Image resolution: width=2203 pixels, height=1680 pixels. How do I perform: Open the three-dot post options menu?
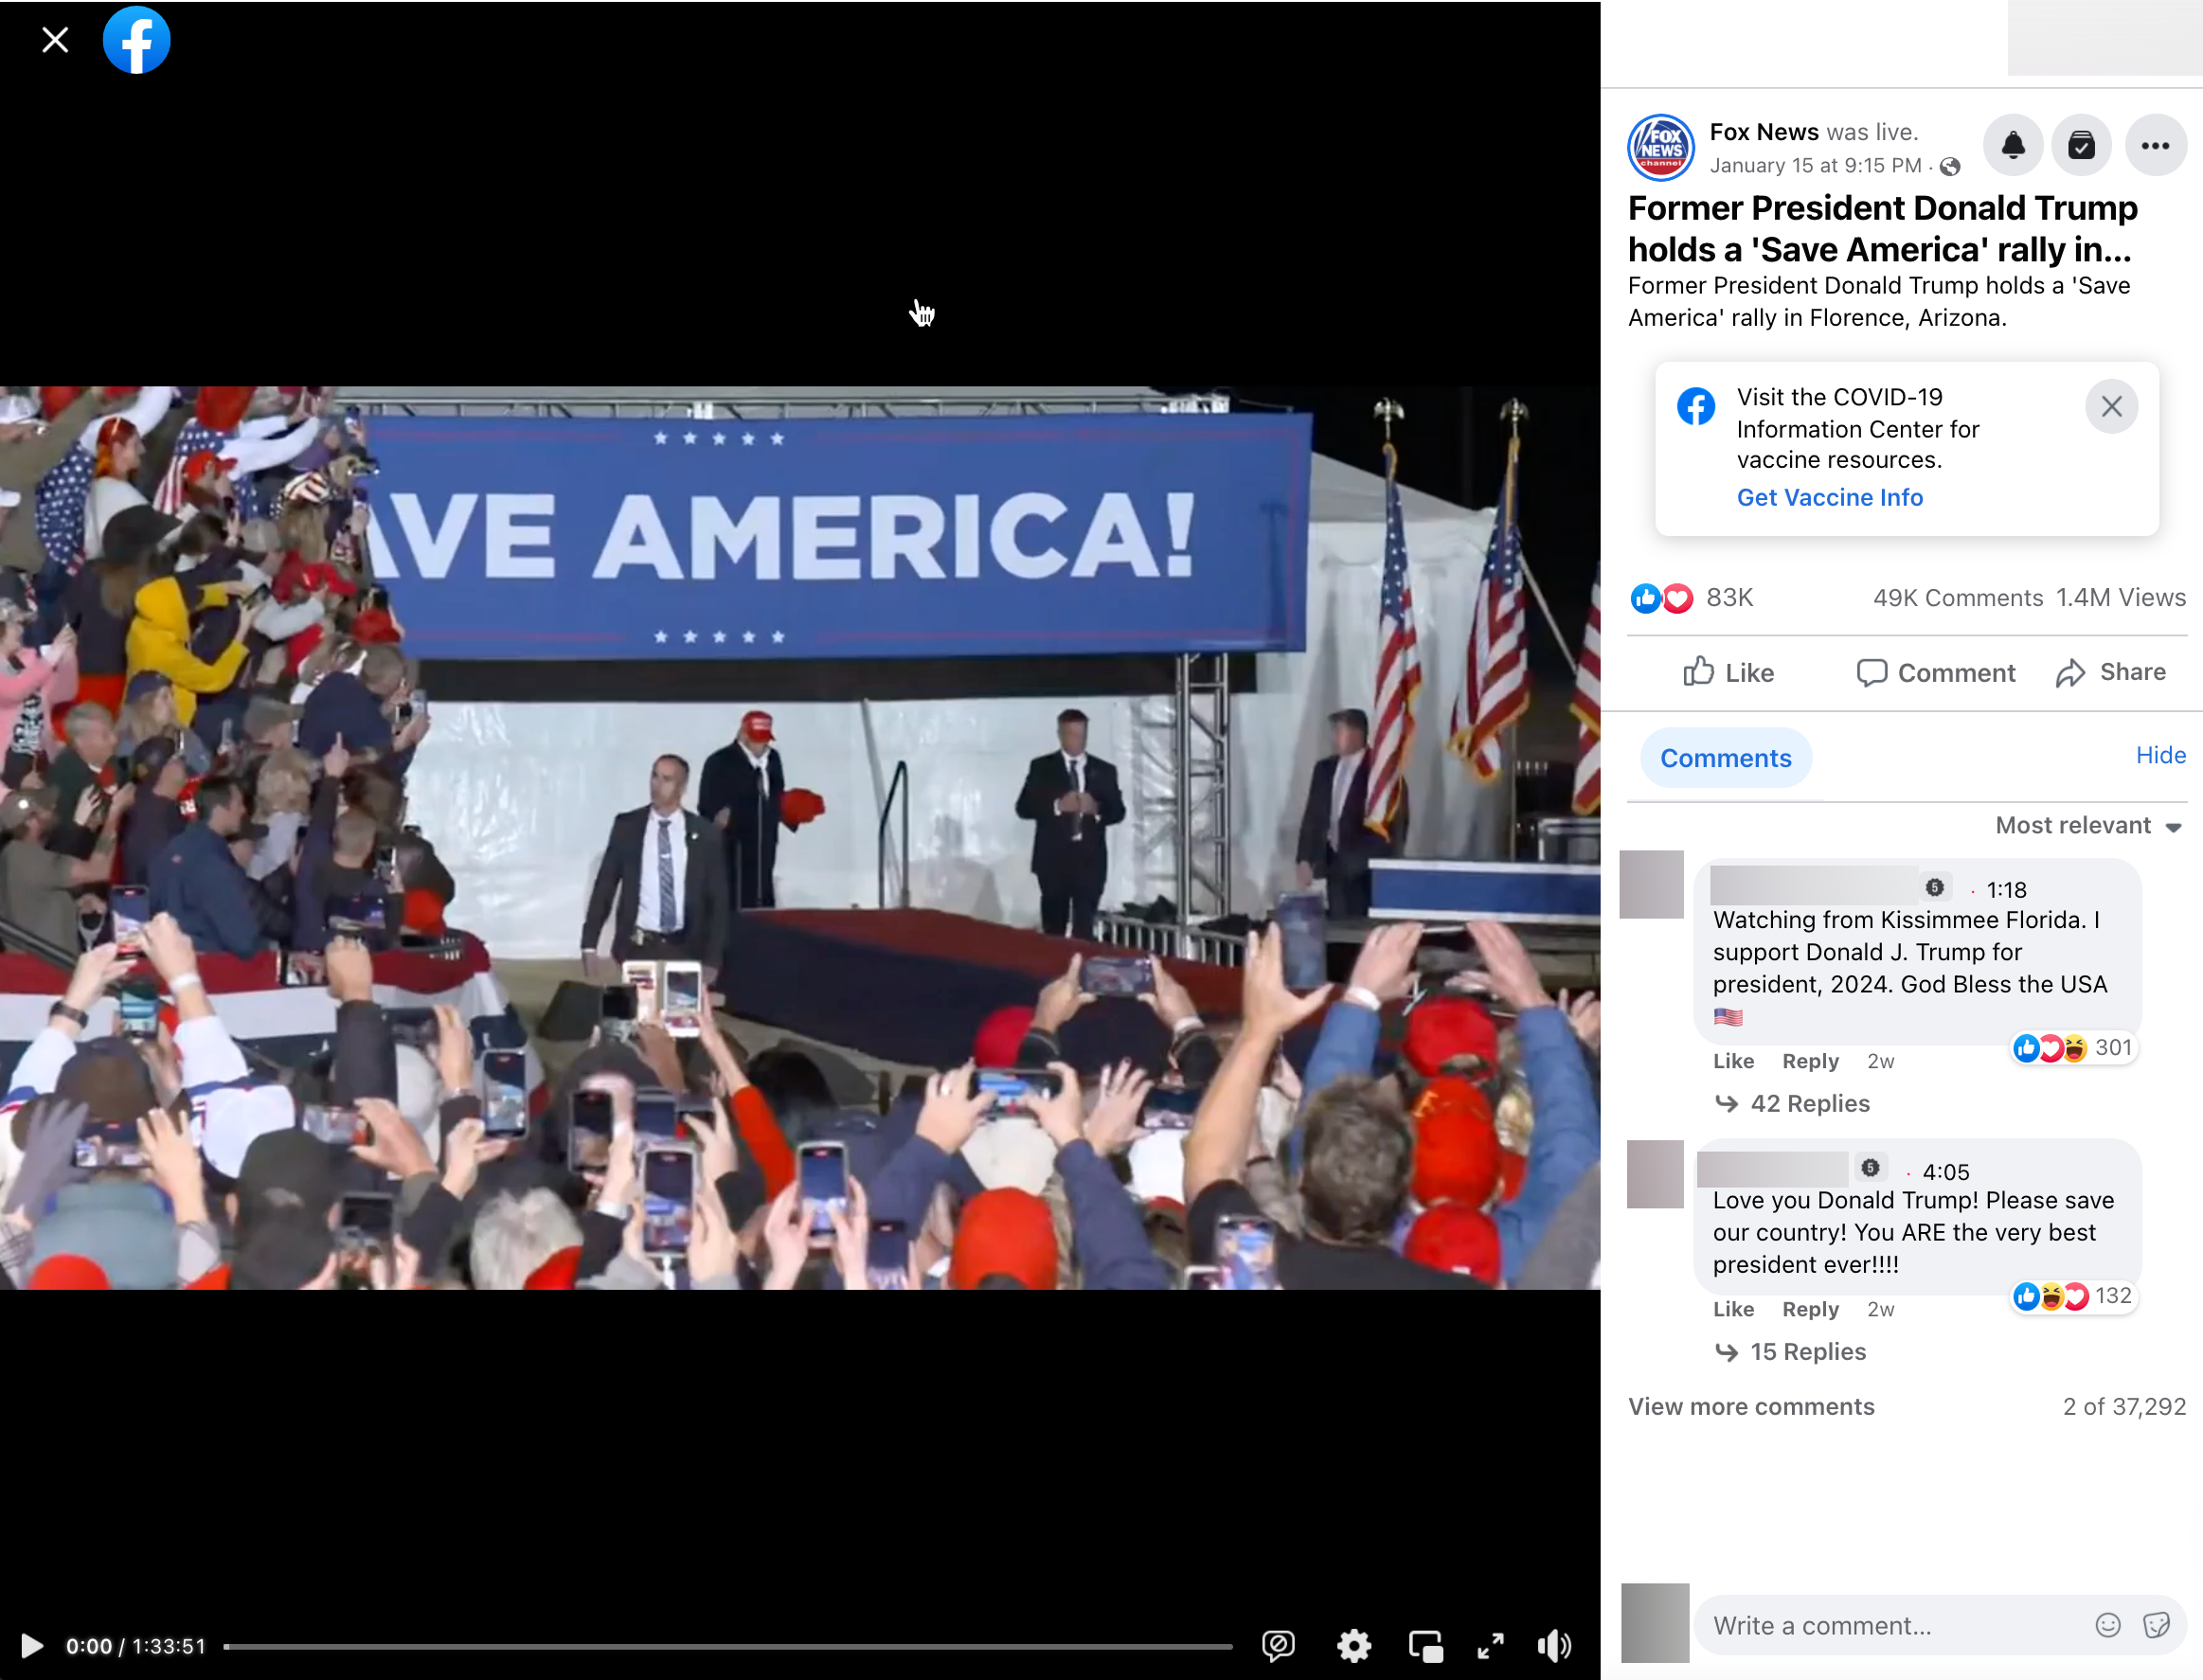[2154, 146]
